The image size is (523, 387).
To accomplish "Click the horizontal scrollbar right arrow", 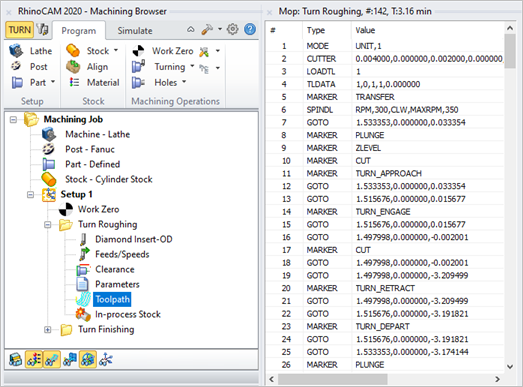I will [497, 379].
